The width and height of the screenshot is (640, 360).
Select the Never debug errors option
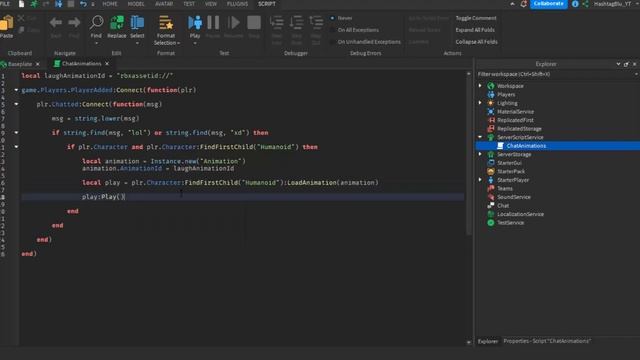pos(341,18)
